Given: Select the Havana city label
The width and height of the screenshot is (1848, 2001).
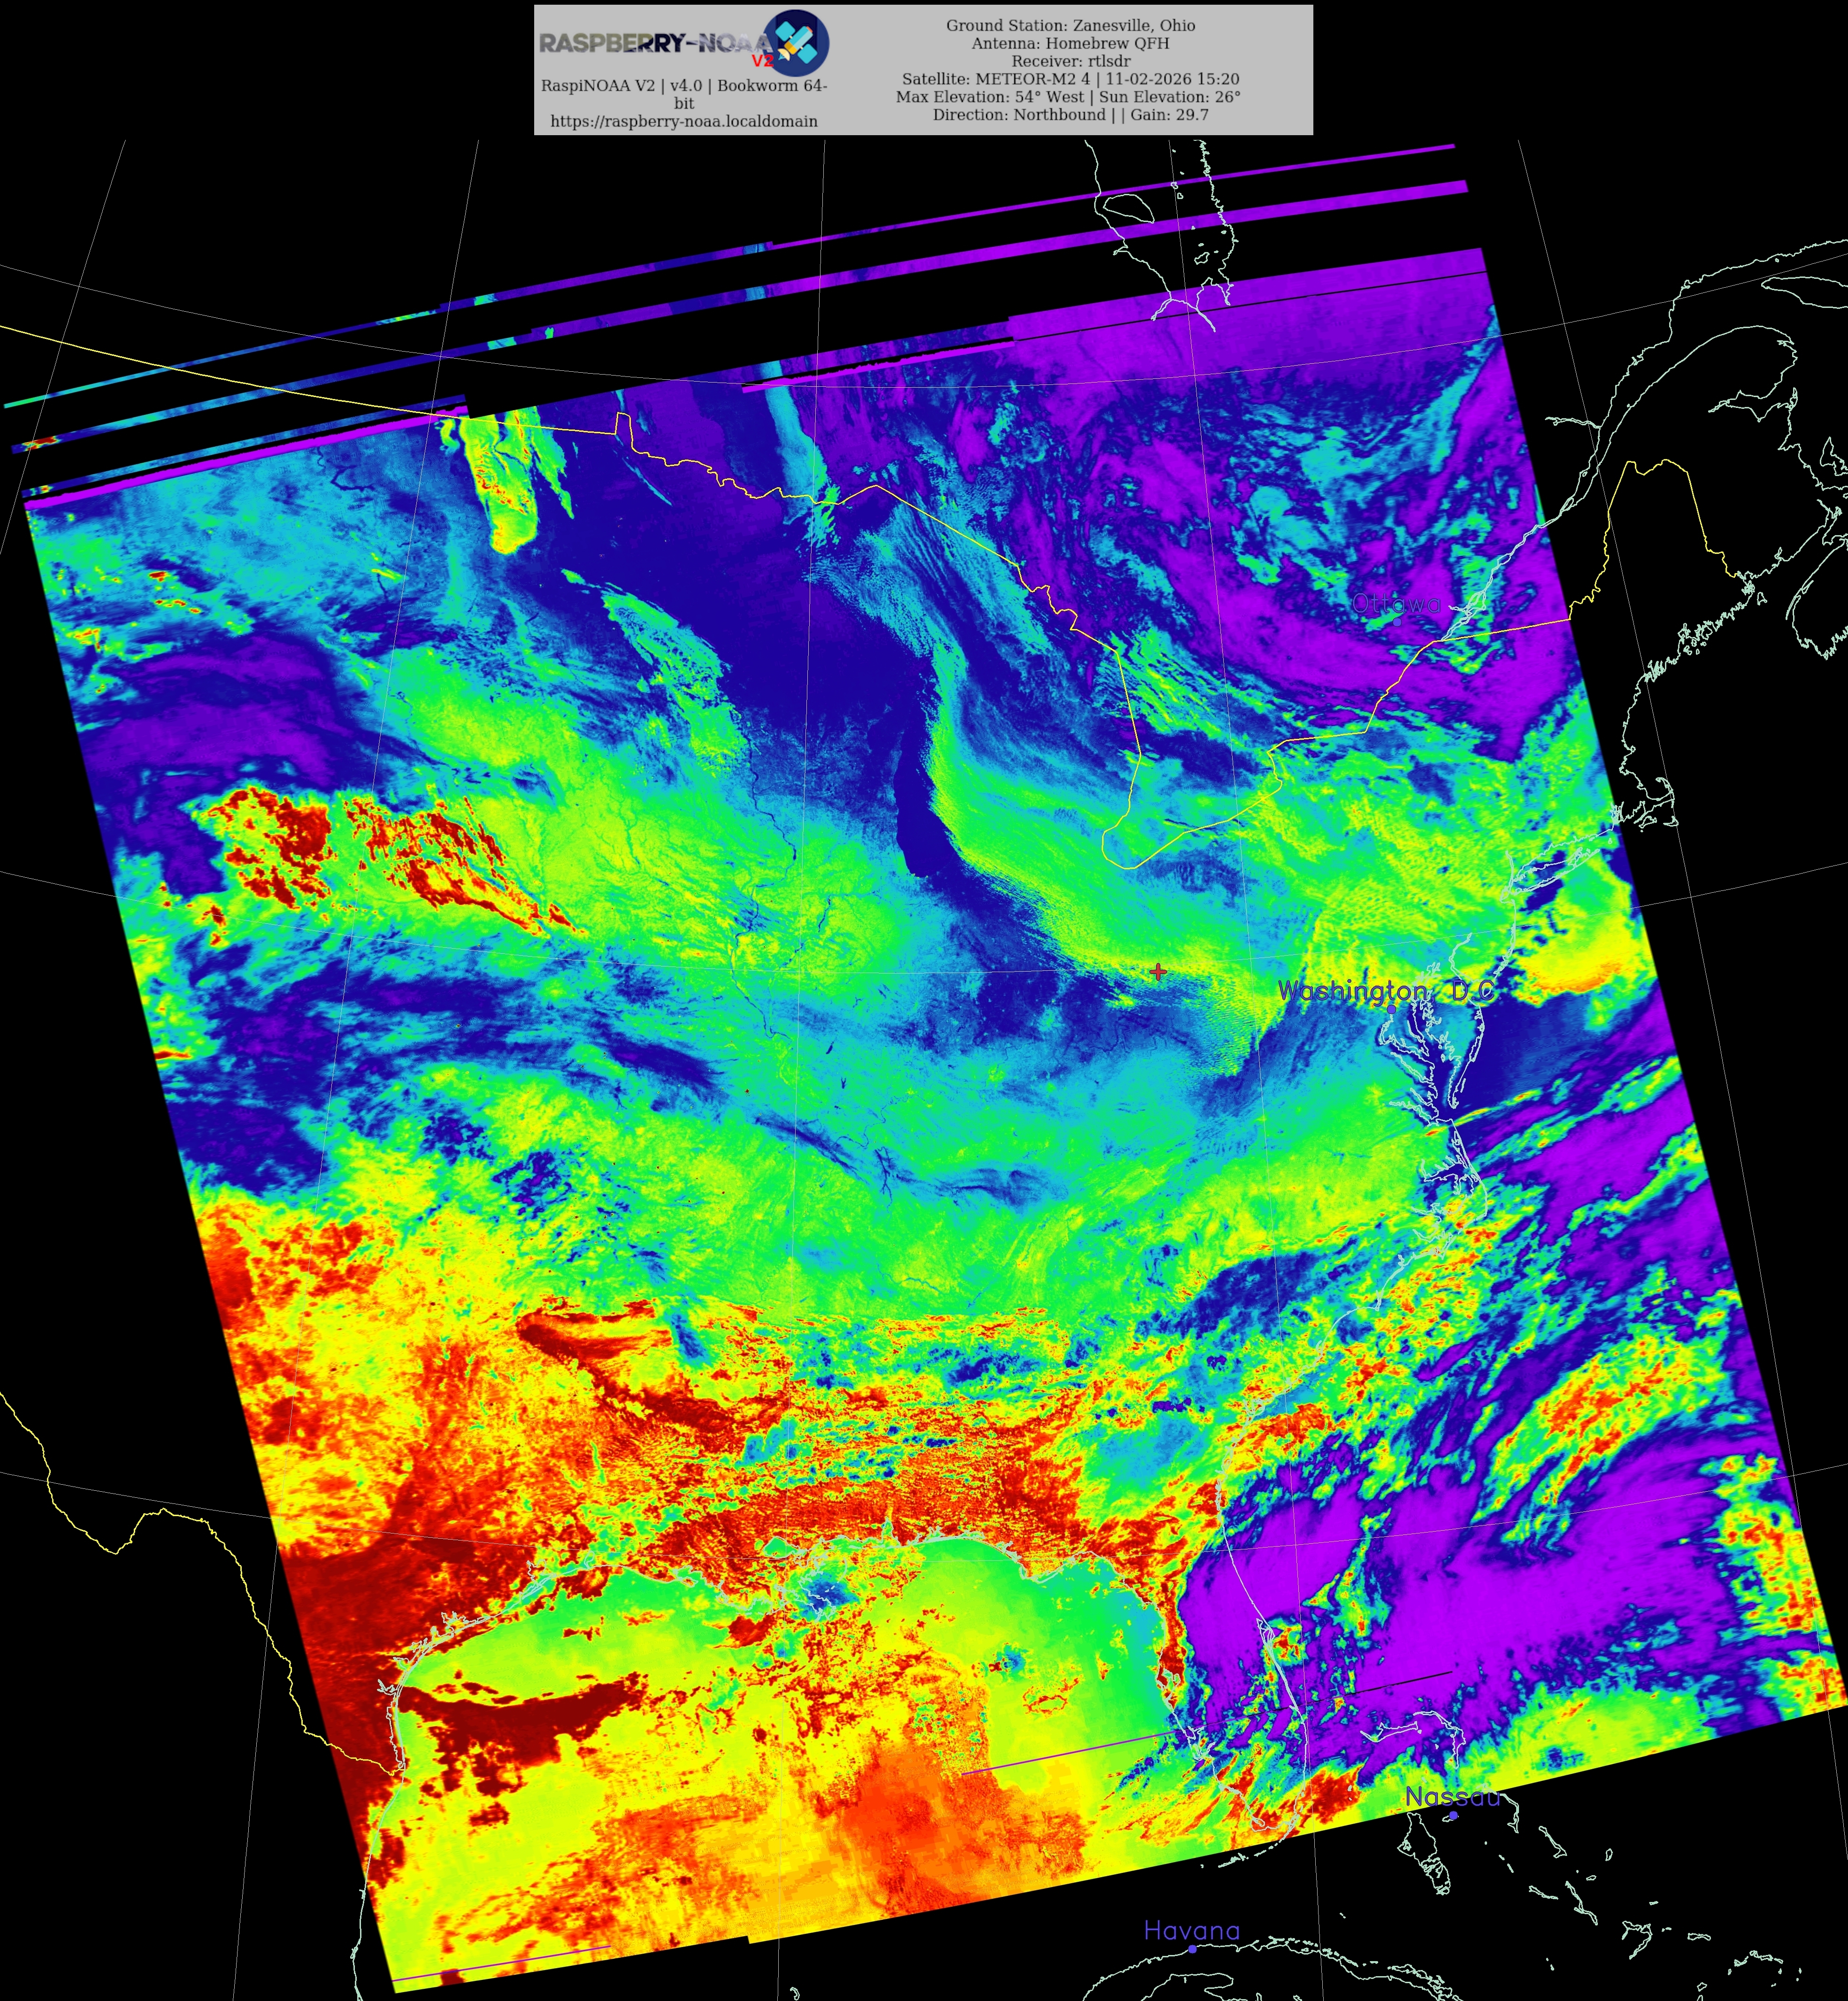Looking at the screenshot, I should point(1191,1931).
